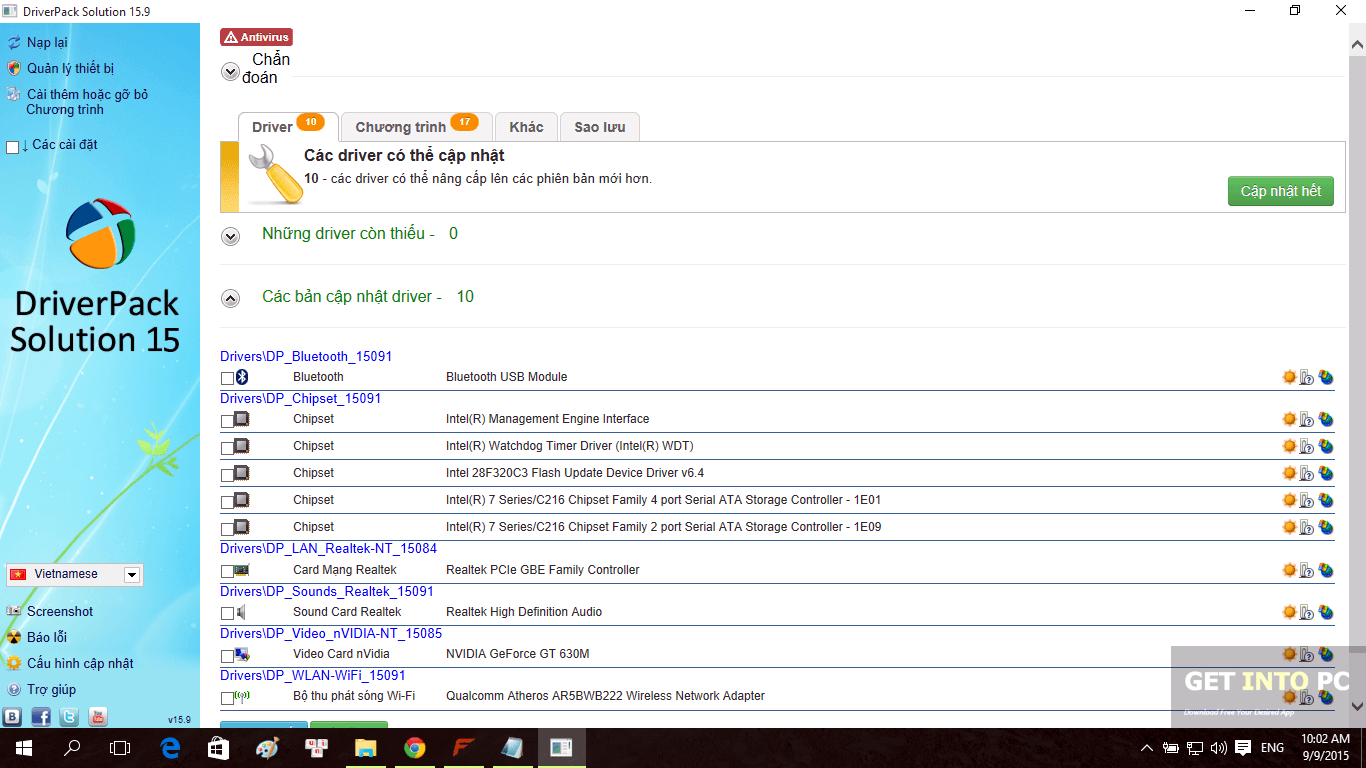Click the sun update icon for Bluetooth USB Module
The height and width of the screenshot is (768, 1366).
coord(1289,377)
